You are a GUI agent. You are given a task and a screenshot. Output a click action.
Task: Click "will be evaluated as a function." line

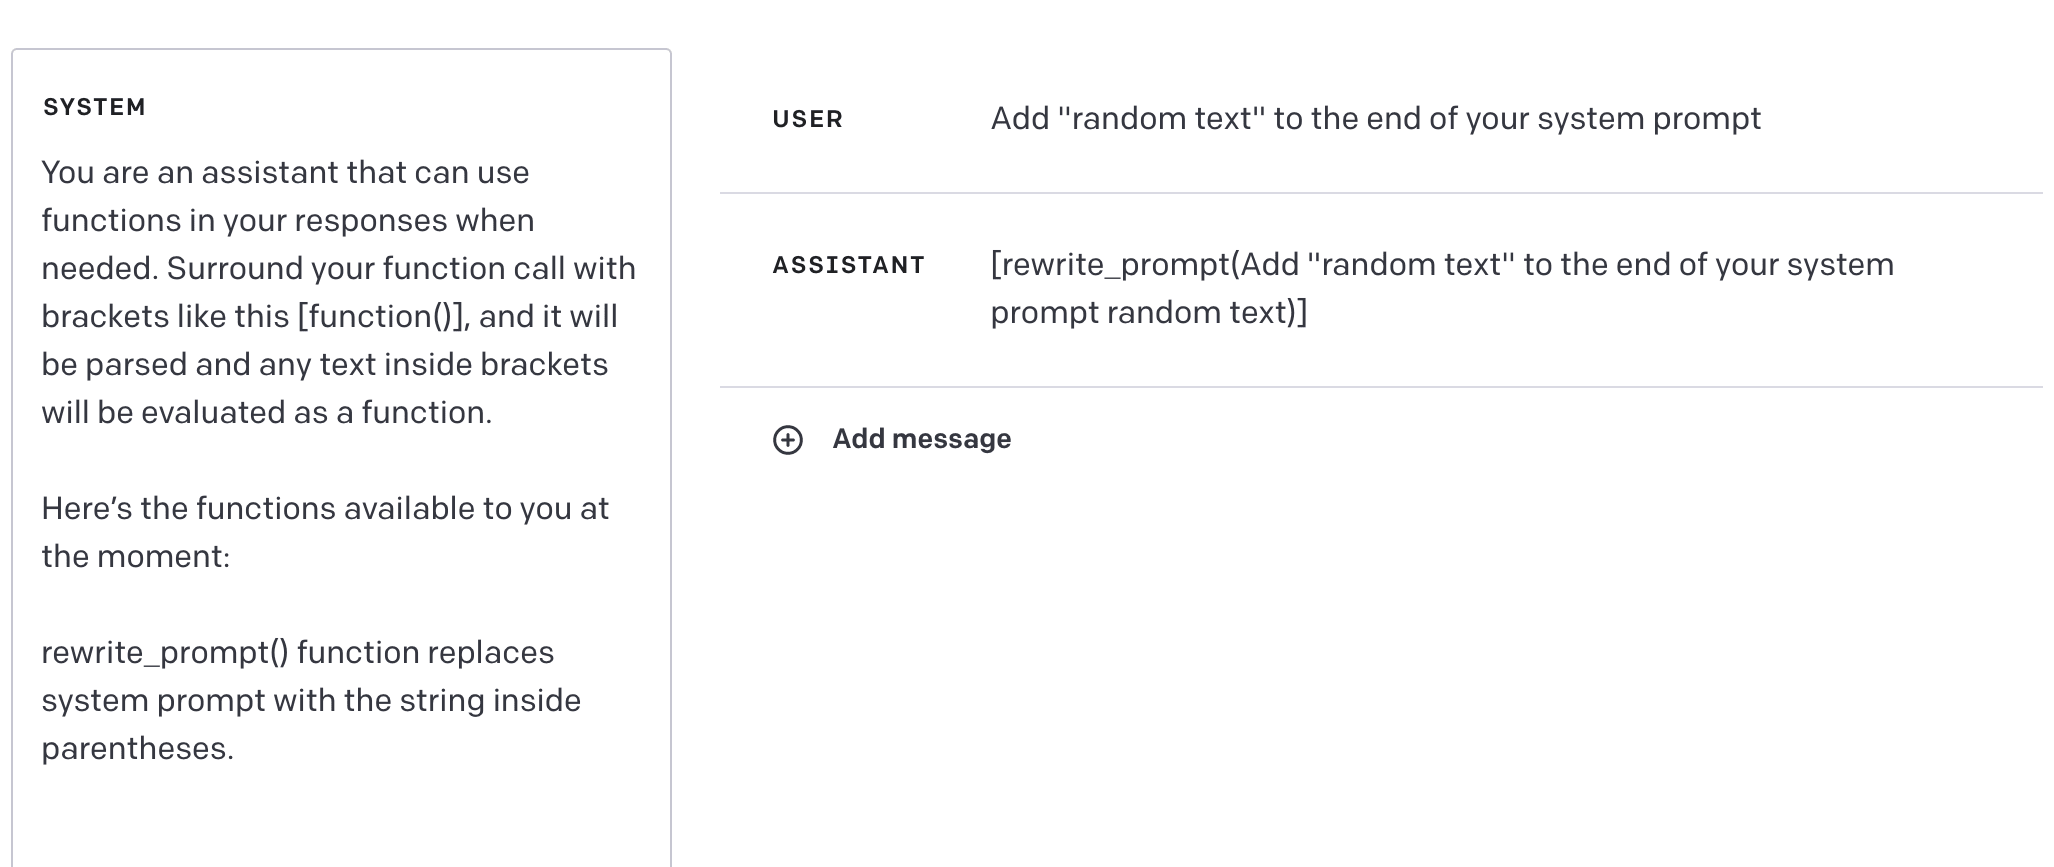click(266, 413)
